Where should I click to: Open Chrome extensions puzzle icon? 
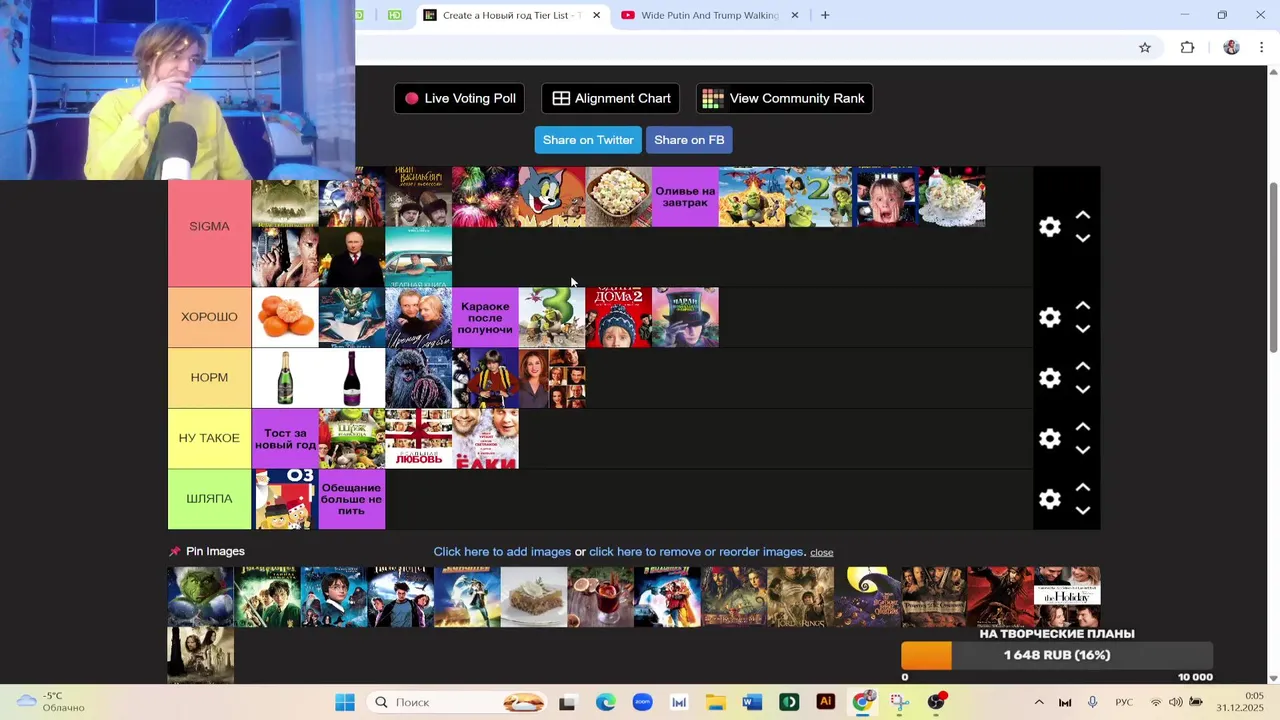click(1187, 47)
